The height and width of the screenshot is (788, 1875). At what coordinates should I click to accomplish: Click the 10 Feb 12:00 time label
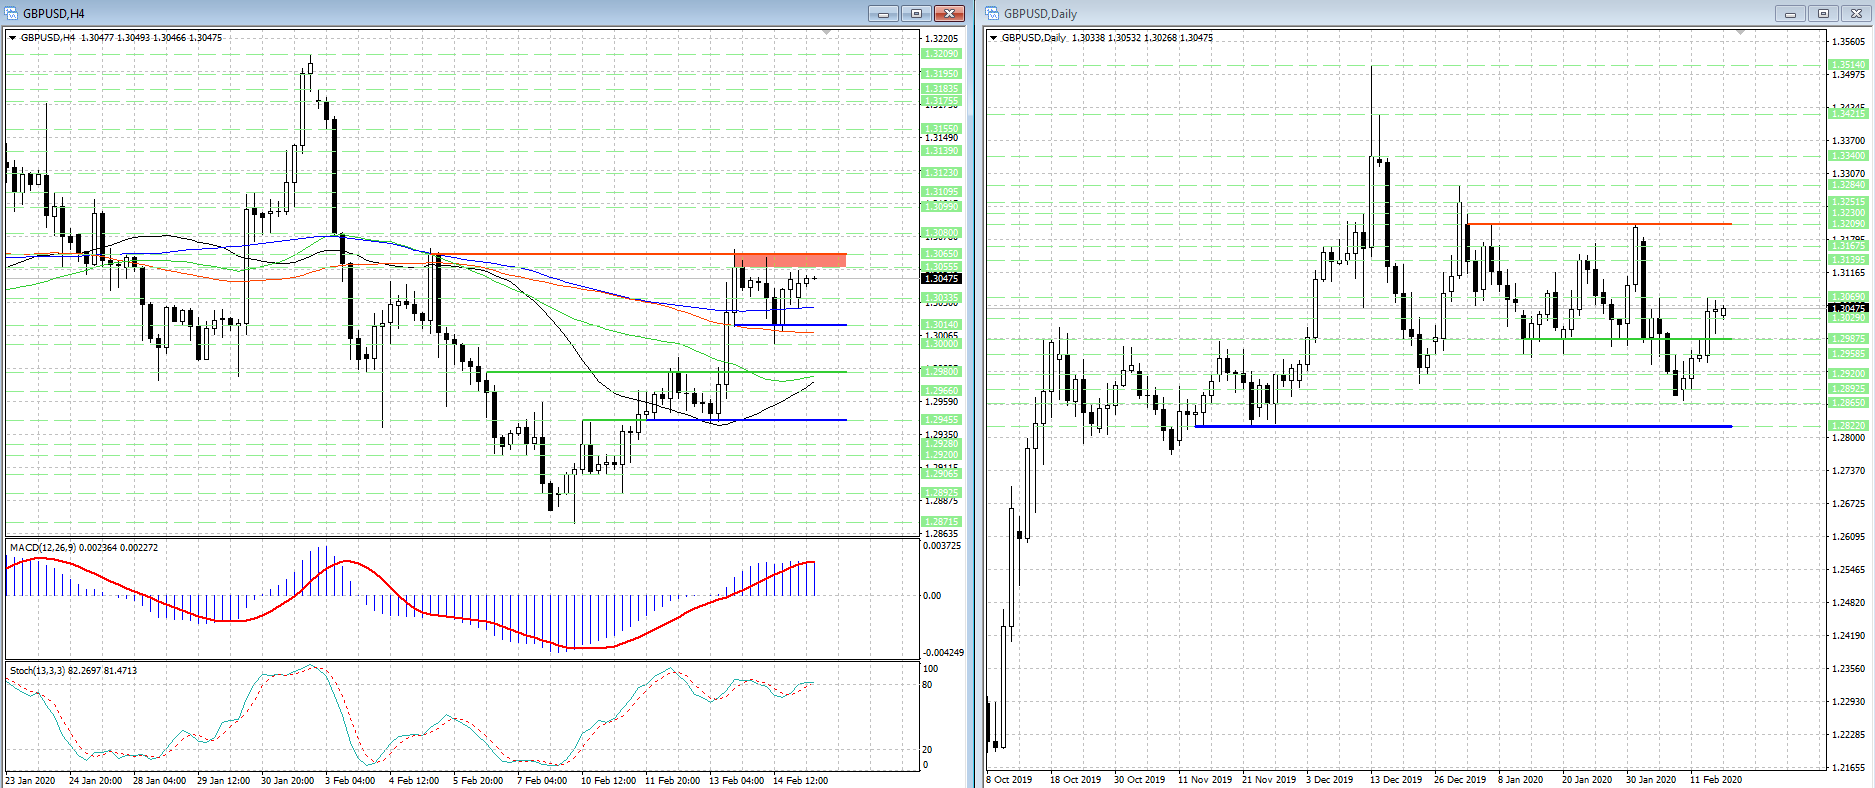click(x=608, y=781)
